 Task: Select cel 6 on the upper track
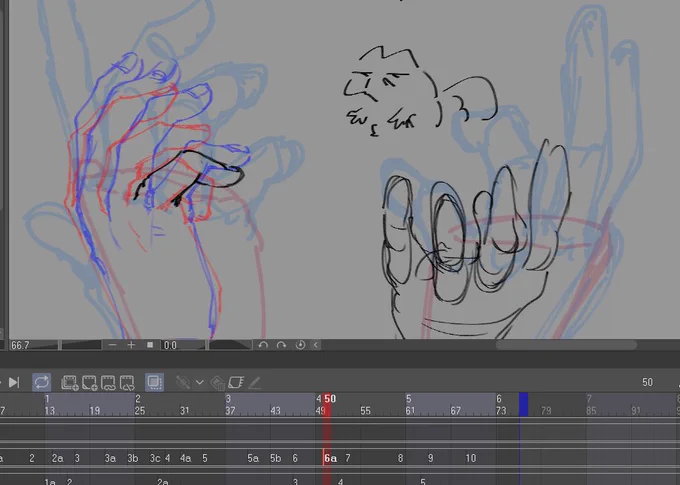point(295,458)
